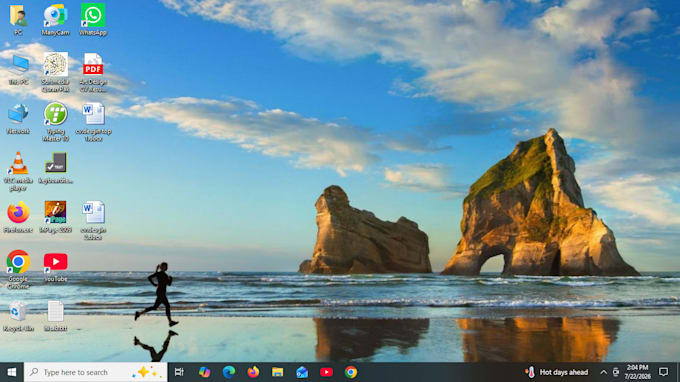Show hidden system tray icons
680x382 pixels.
[603, 372]
